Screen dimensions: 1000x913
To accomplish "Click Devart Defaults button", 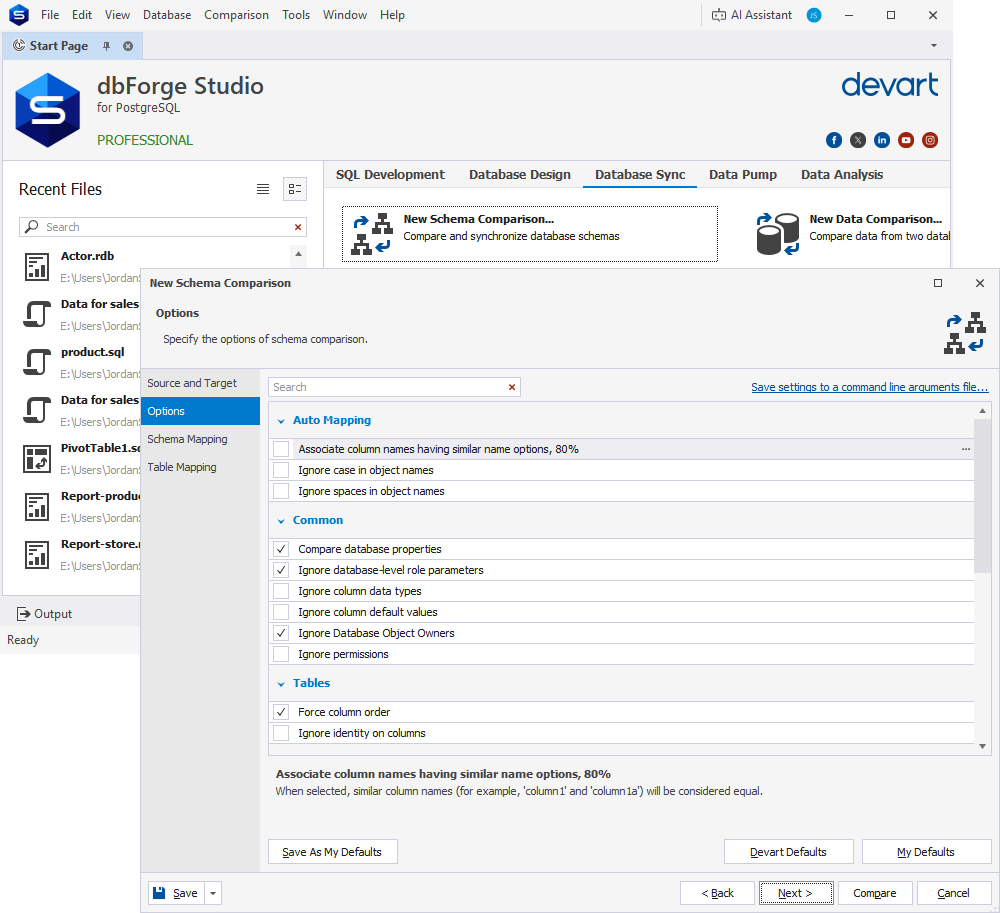I will click(788, 852).
